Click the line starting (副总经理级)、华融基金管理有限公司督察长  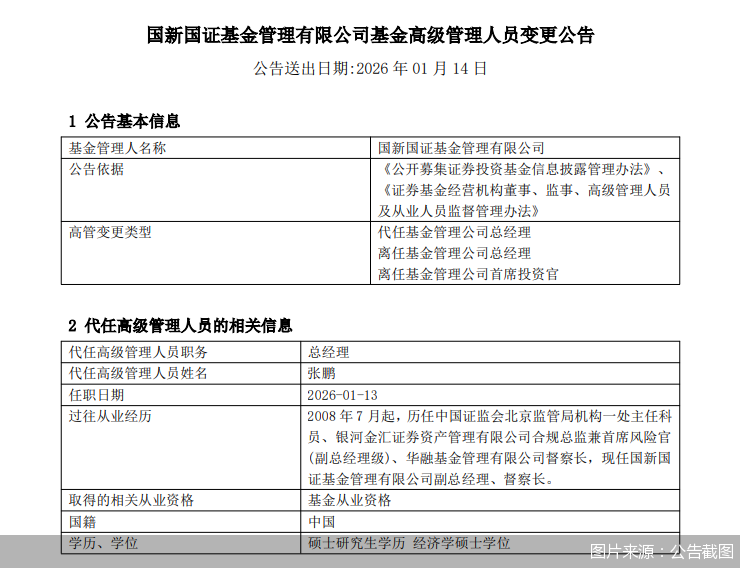[489, 458]
